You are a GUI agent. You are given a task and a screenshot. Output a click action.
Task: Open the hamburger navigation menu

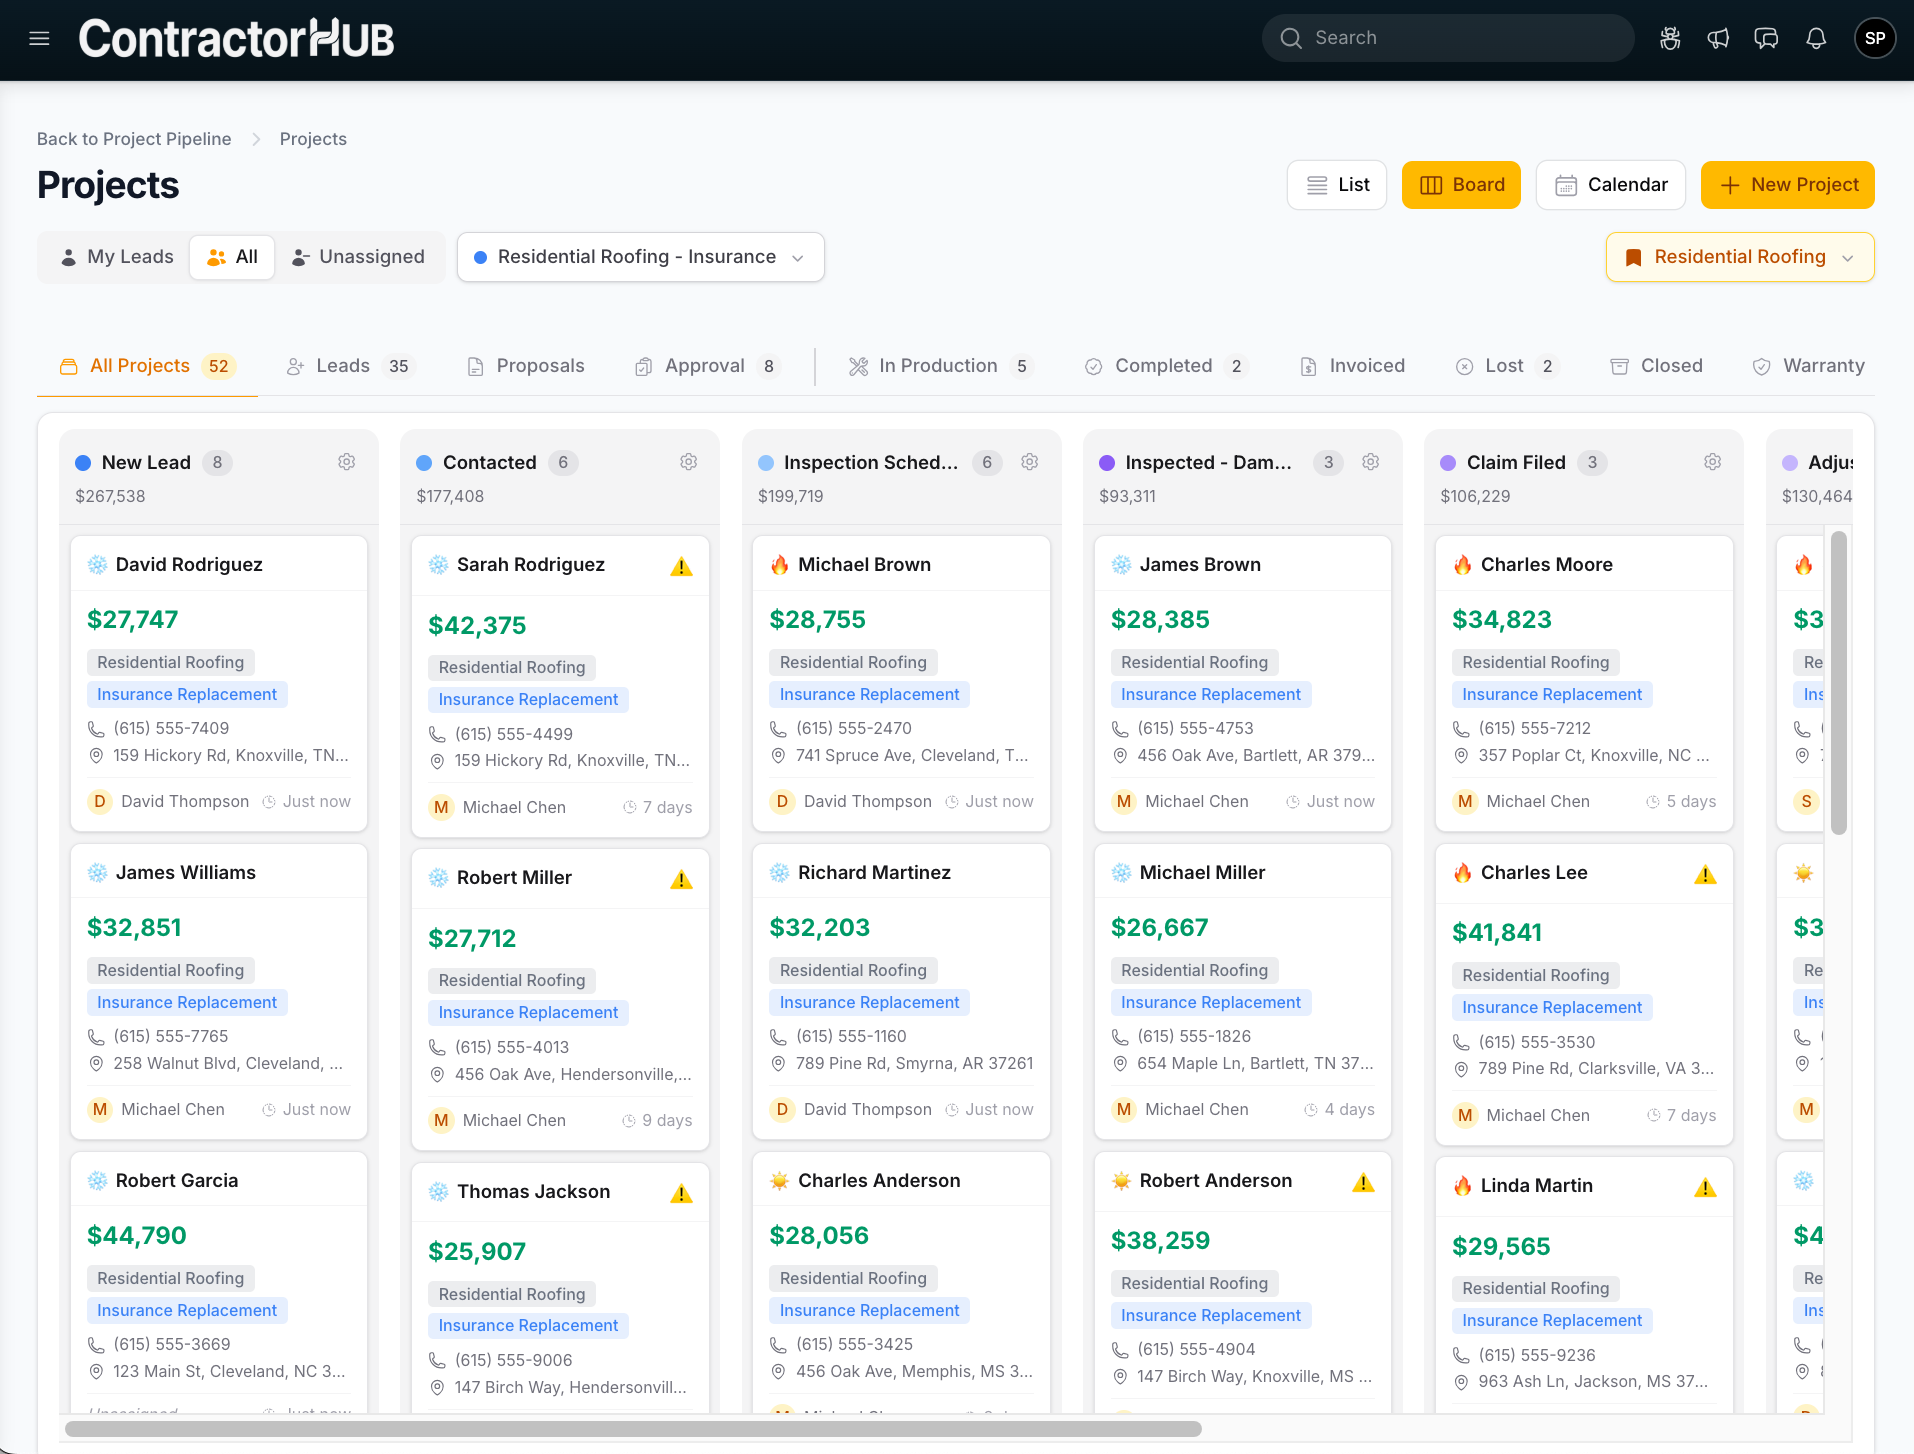(39, 38)
